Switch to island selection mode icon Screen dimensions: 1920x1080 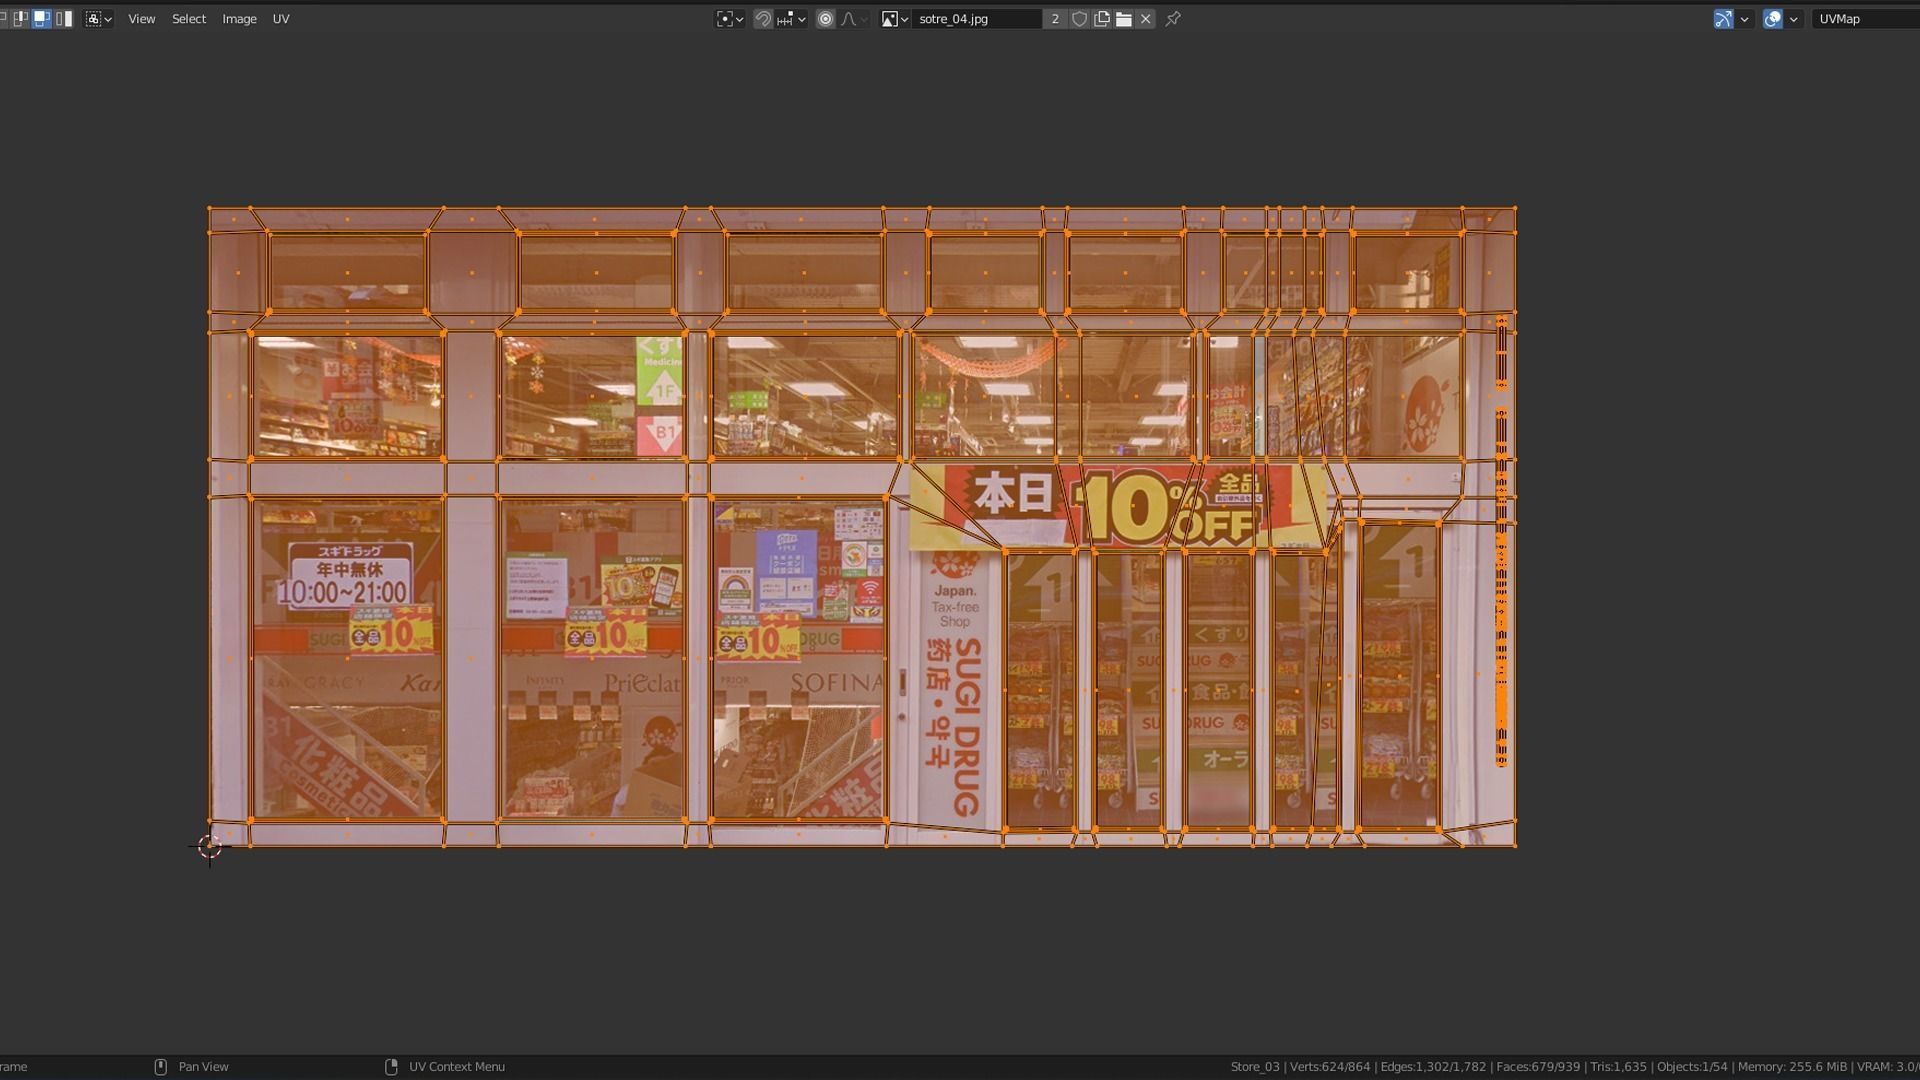63,19
